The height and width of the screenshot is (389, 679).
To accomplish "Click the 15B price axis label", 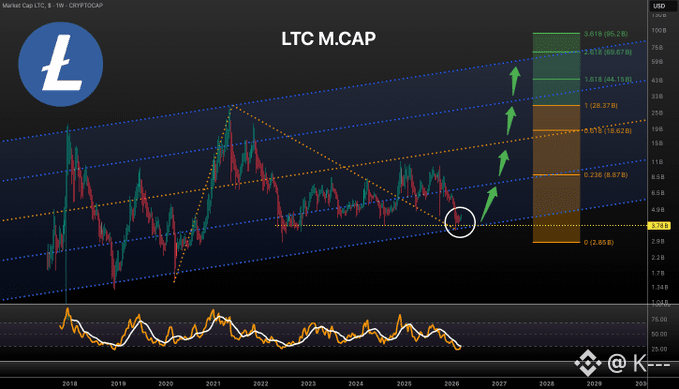I will coord(657,143).
